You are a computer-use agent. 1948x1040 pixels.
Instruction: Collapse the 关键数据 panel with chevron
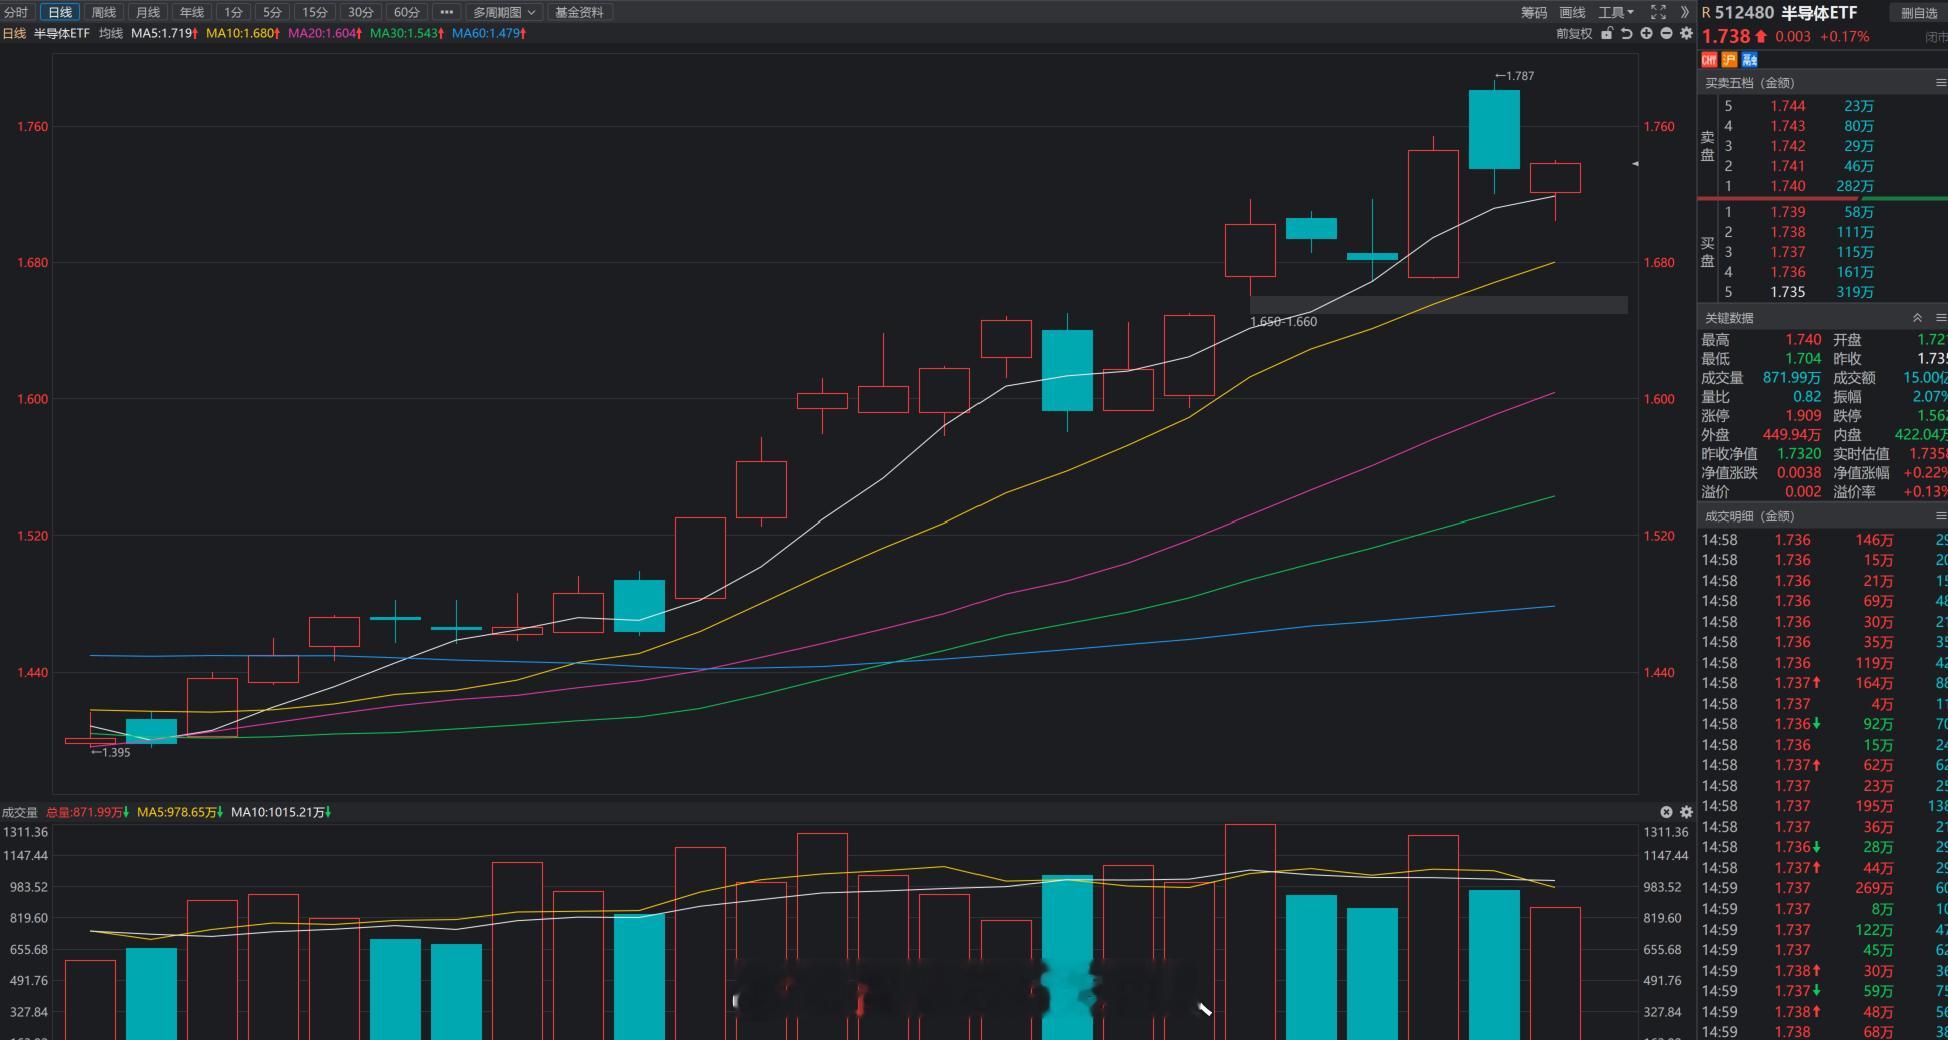[1917, 318]
